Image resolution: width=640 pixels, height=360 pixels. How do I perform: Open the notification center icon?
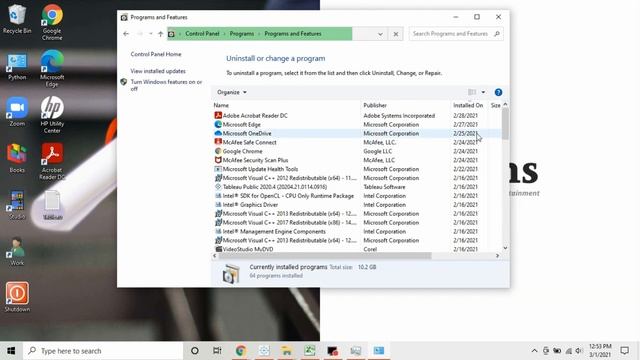click(x=624, y=351)
